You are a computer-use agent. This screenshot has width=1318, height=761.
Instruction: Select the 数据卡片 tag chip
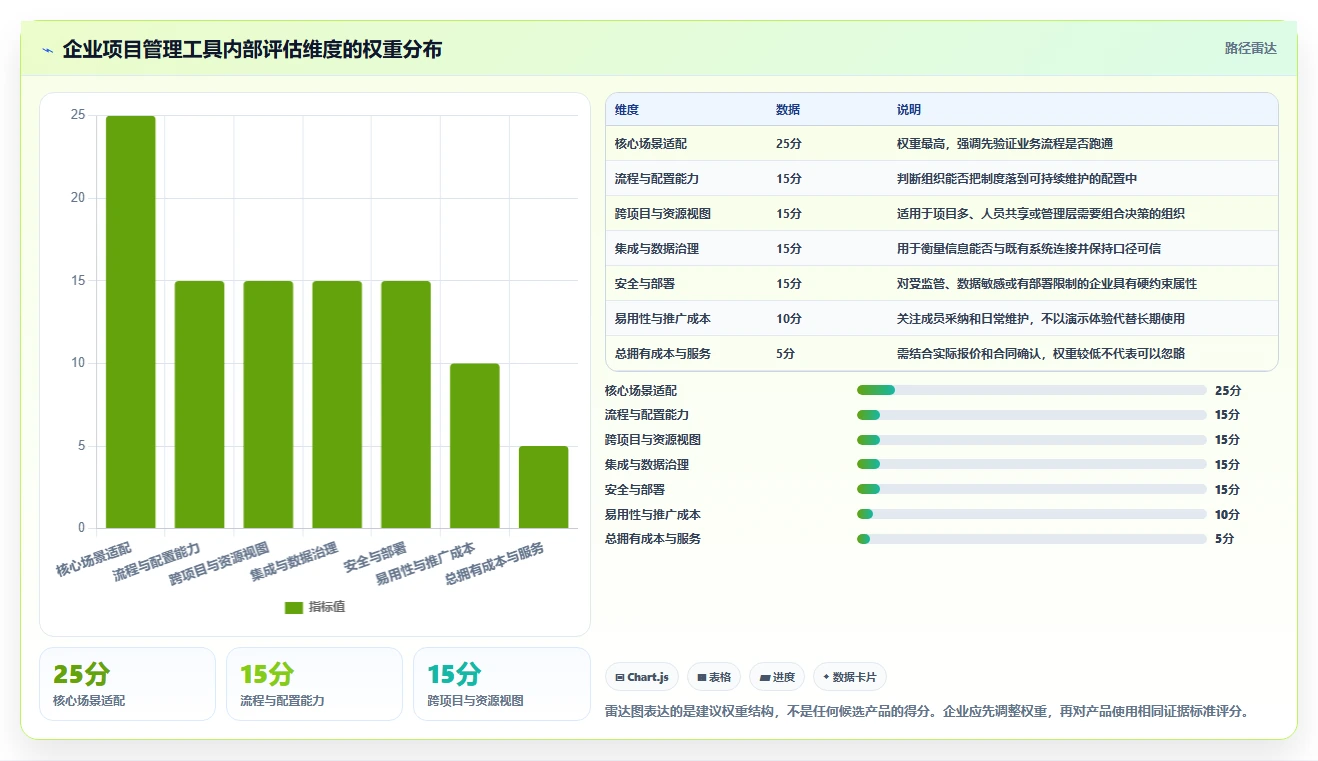(x=850, y=677)
